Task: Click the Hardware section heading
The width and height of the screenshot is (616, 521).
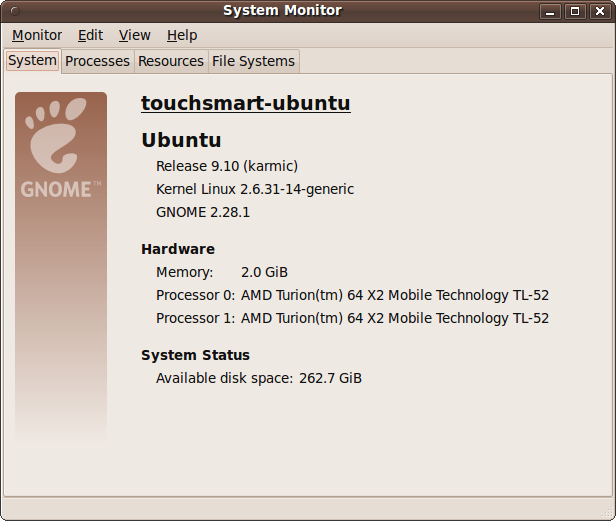Action: 178,249
